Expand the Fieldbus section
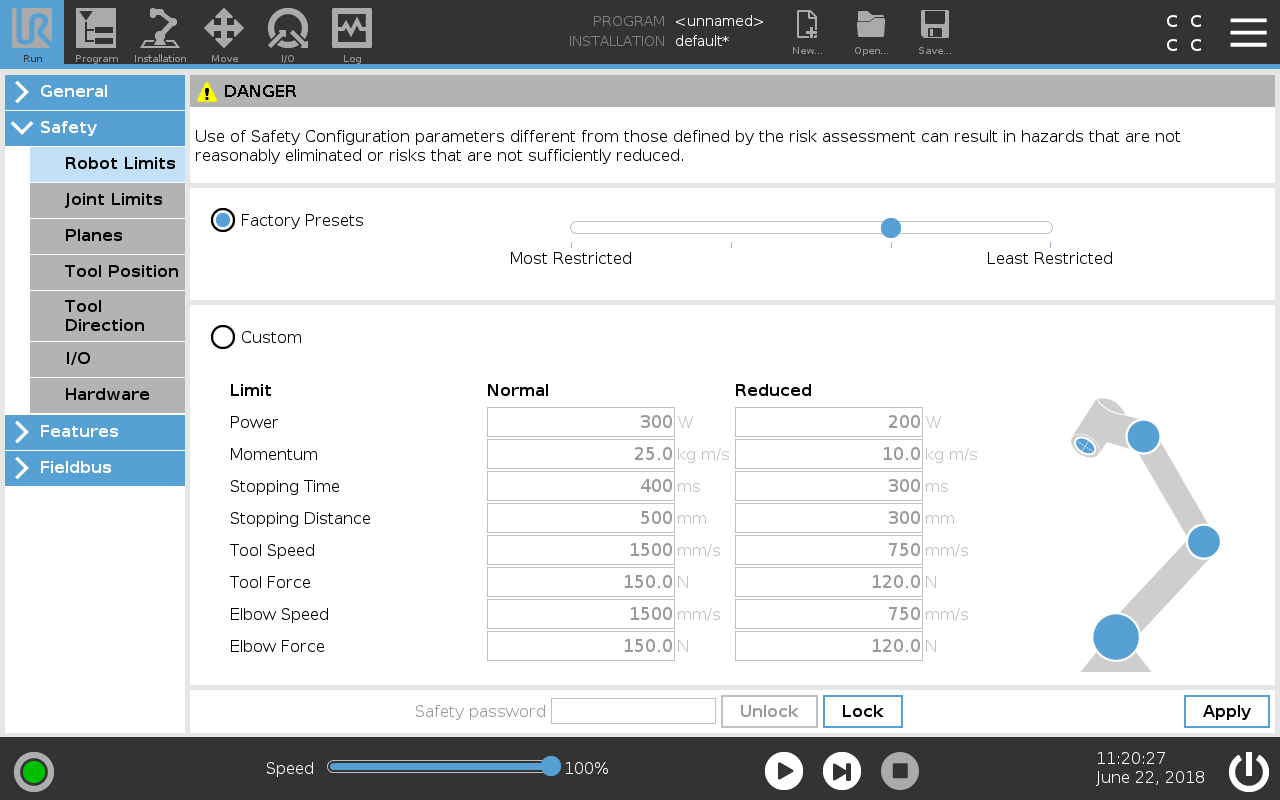Image resolution: width=1280 pixels, height=800 pixels. click(95, 468)
